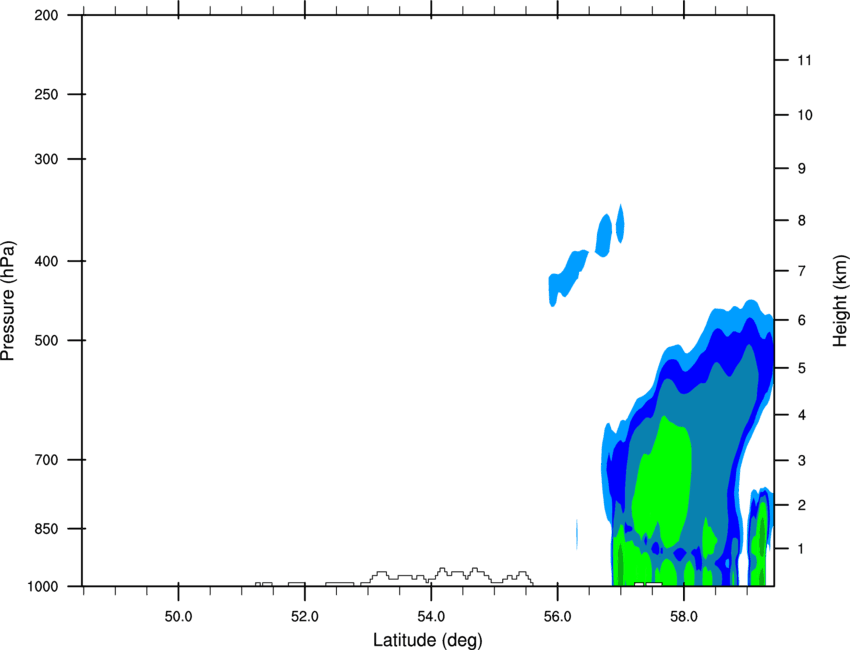Click the "Height (km)" axis title
The image size is (850, 650).
(841, 300)
